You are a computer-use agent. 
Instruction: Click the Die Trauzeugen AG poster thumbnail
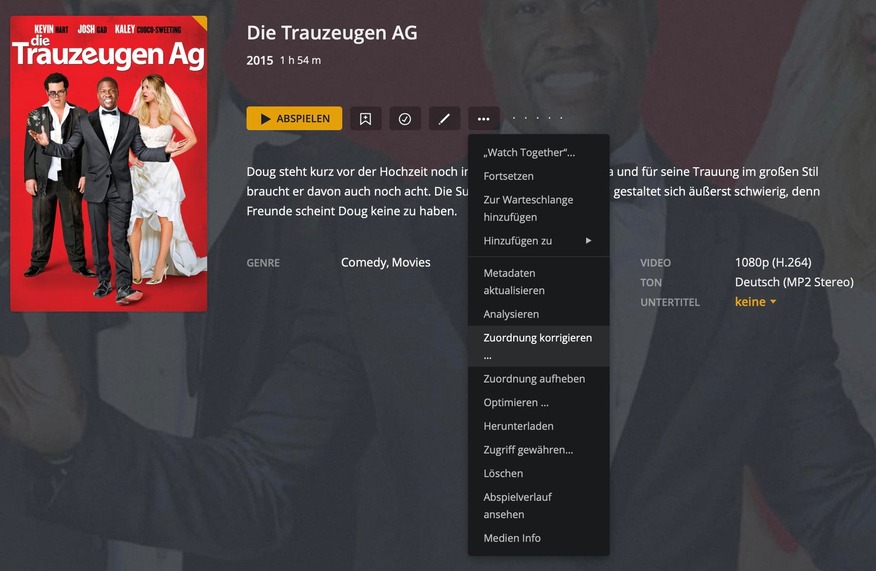point(108,164)
